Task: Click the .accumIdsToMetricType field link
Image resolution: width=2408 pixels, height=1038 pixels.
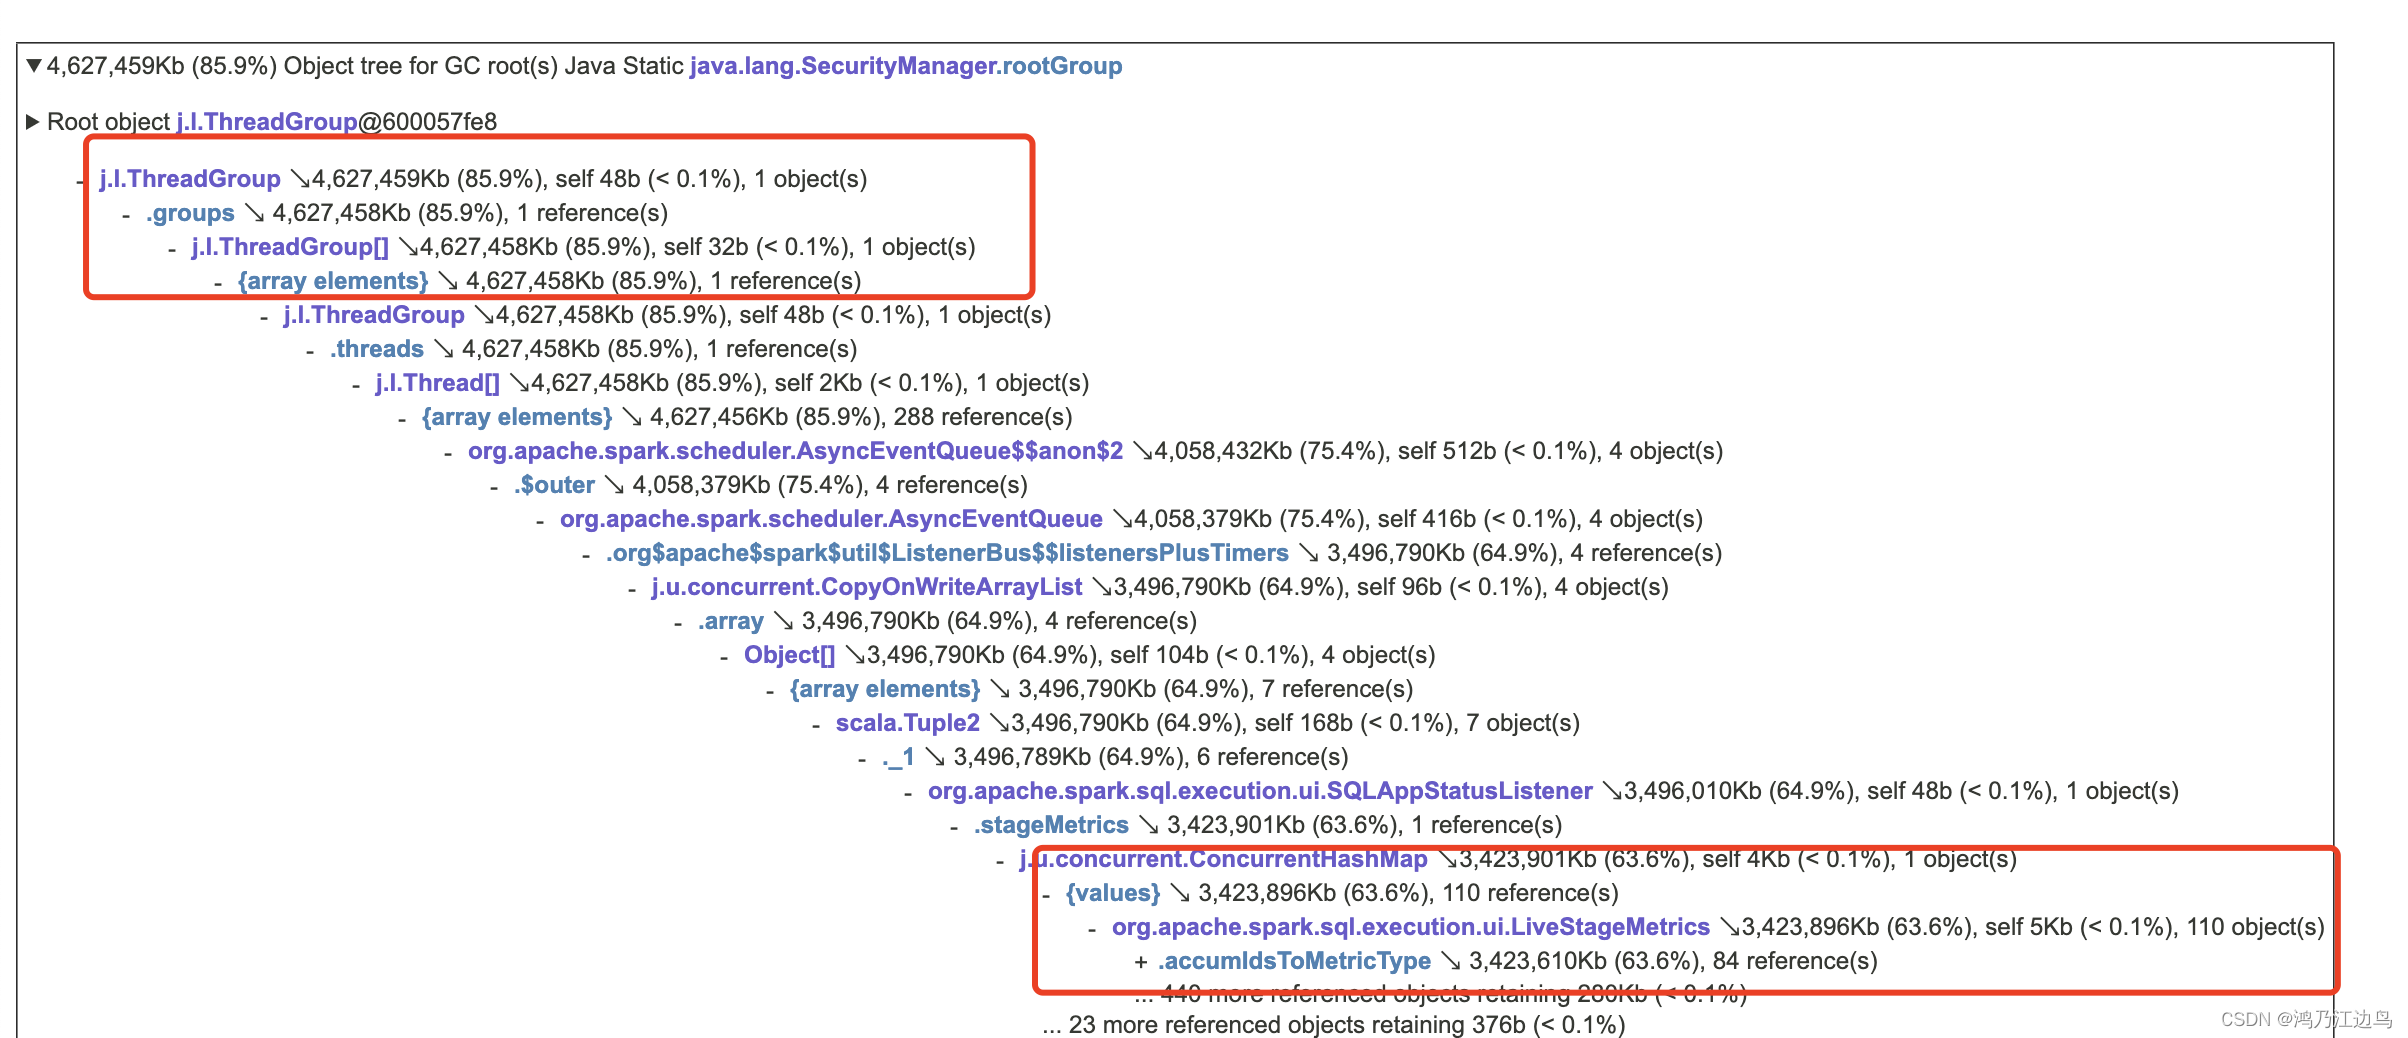Action: coord(1295,961)
